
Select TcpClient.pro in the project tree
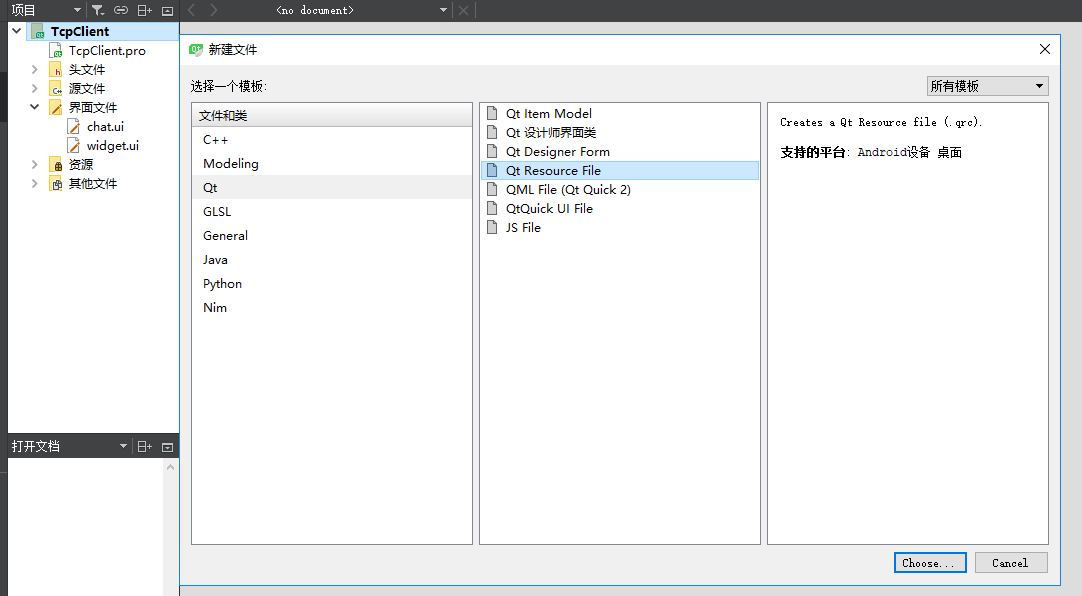[x=107, y=50]
